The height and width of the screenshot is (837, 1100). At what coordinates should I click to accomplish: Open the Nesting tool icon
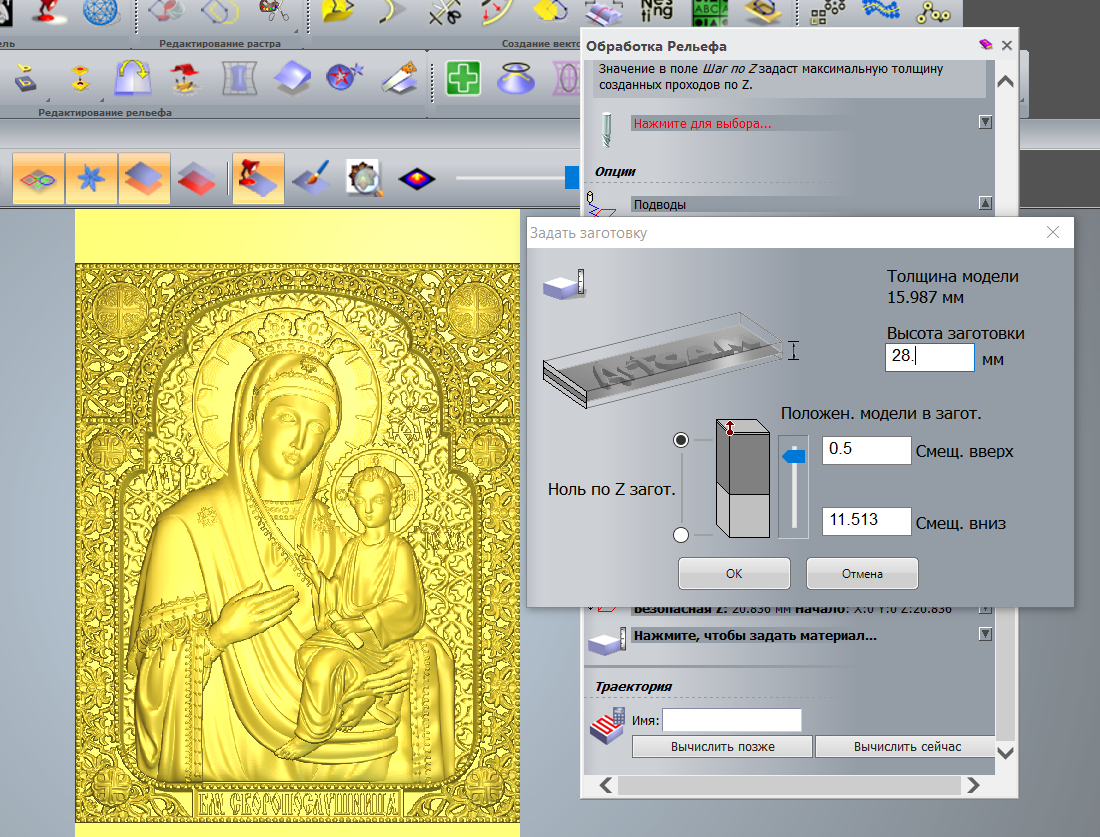[x=657, y=11]
